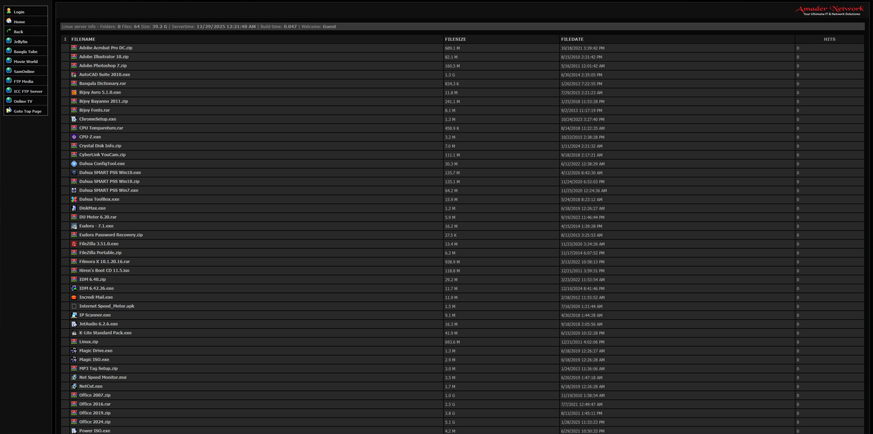873x434 pixels.
Task: Download FileZilla Portable.zip
Action: pos(100,253)
